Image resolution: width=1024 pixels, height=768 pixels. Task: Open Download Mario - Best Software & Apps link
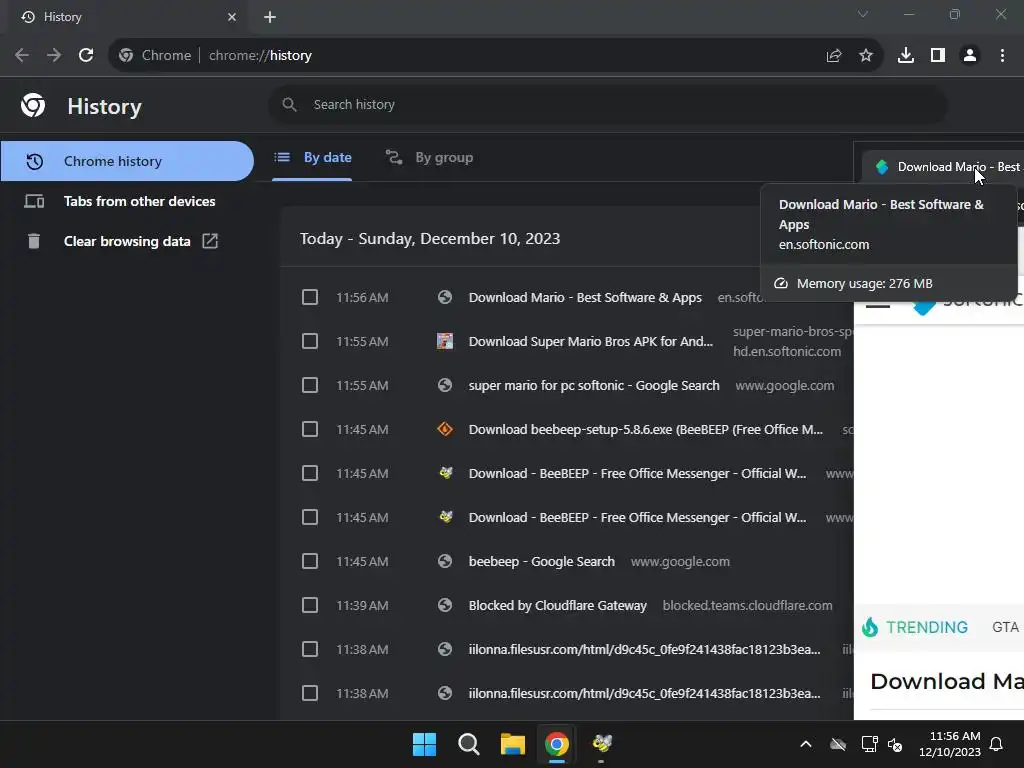click(x=585, y=297)
